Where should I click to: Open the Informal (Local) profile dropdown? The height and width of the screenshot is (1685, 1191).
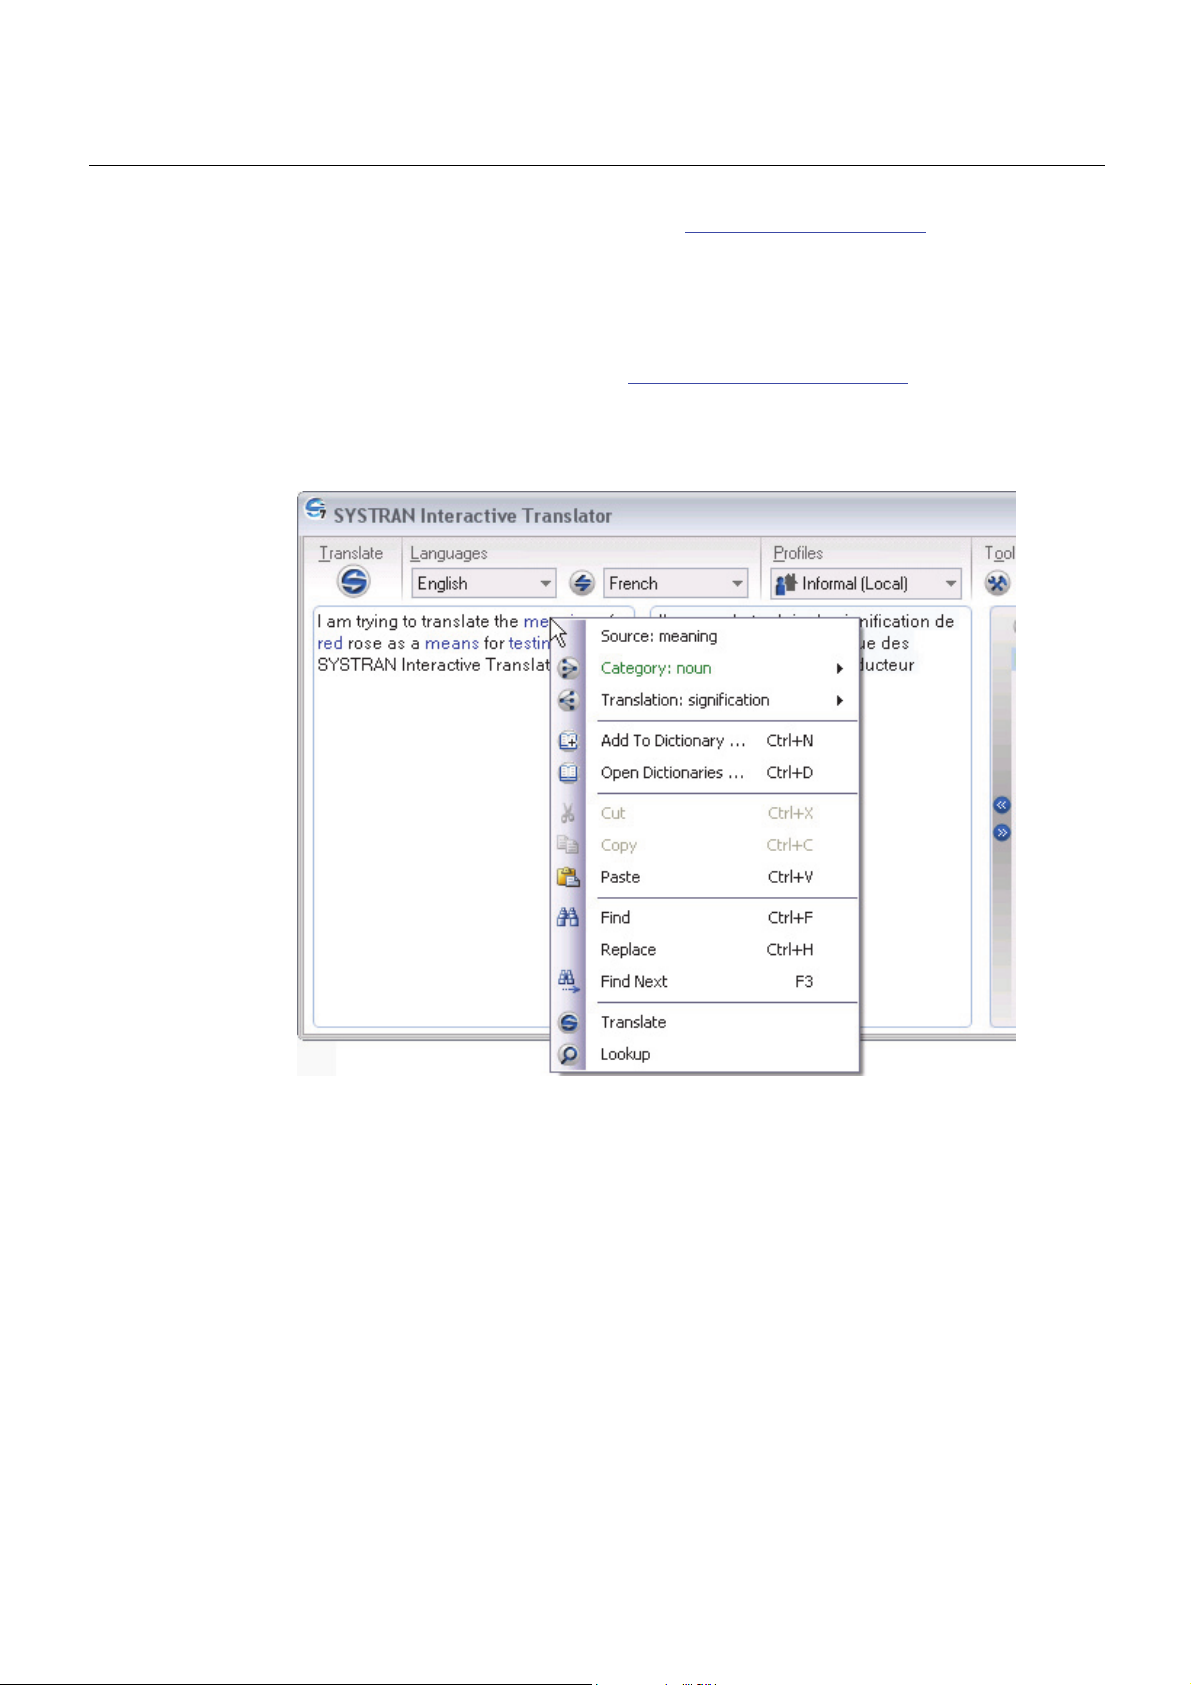(x=866, y=583)
